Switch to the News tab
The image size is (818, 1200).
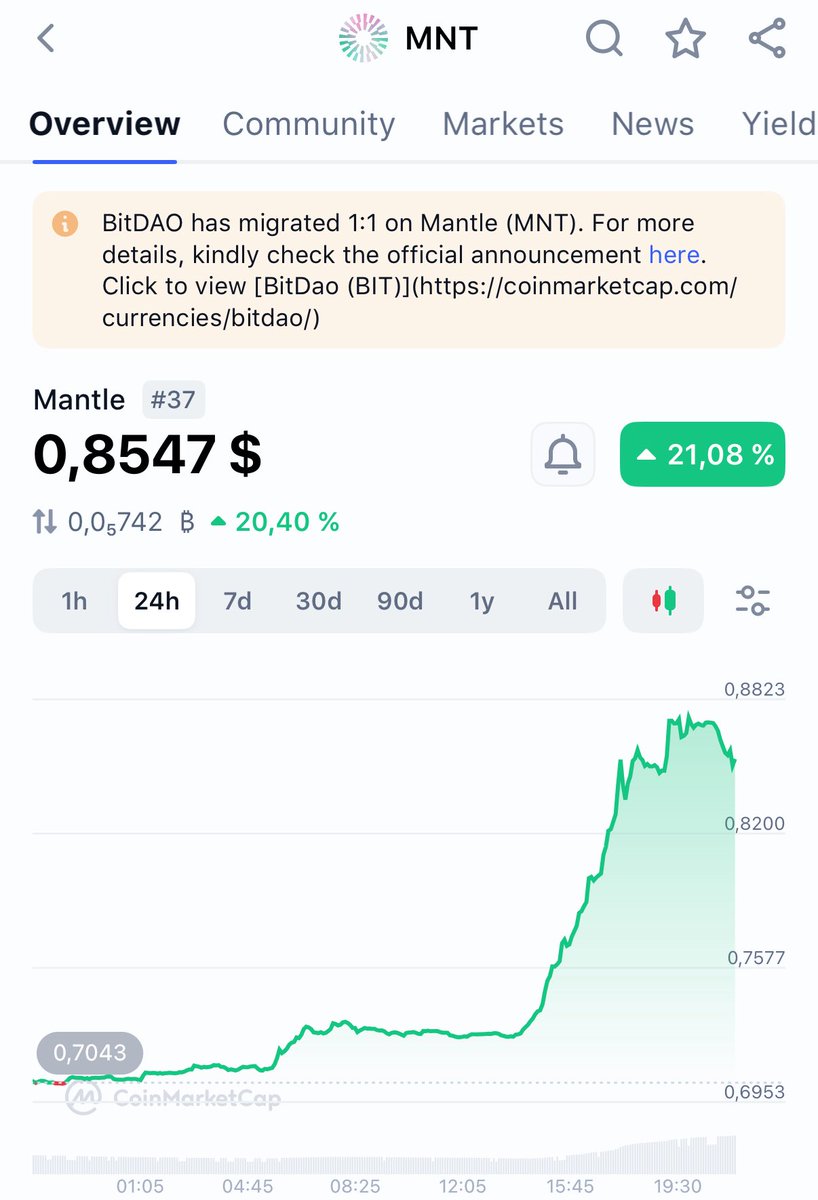[x=652, y=124]
